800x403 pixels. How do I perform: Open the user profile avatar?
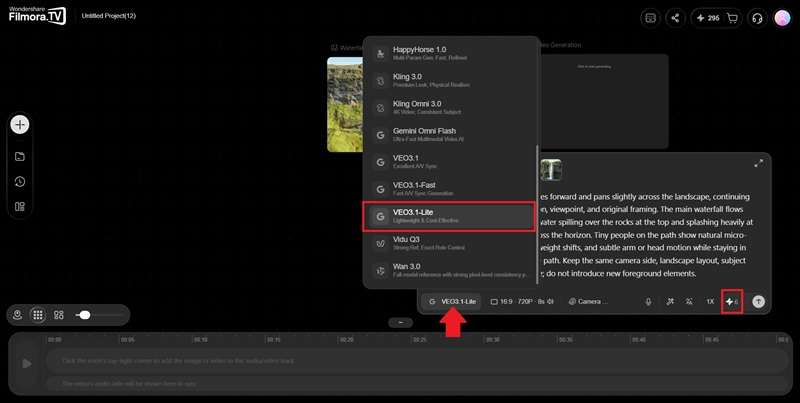[782, 18]
